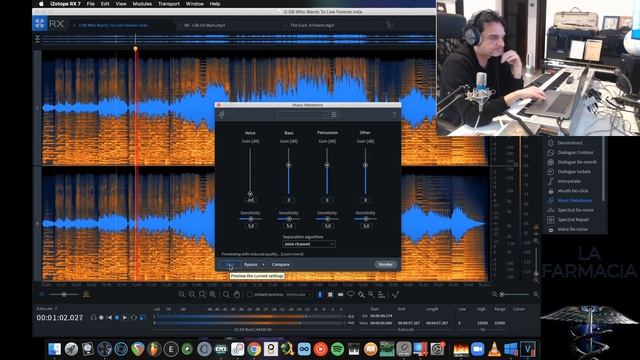Click the Percussion gain slider handle
640x360 pixels.
click(327, 165)
